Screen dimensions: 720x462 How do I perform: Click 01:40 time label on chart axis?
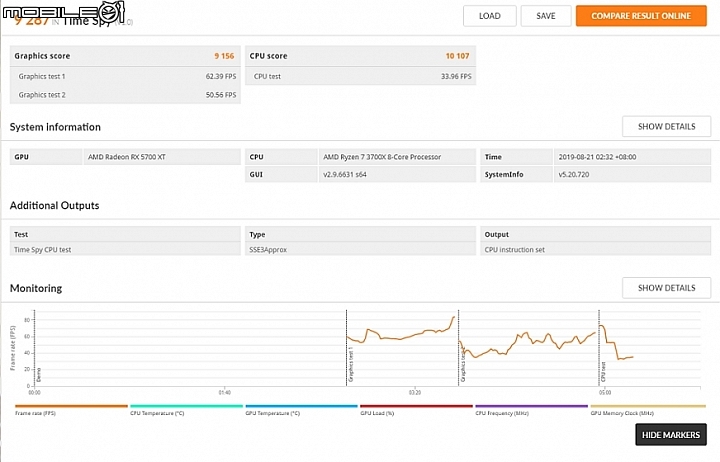(x=225, y=393)
